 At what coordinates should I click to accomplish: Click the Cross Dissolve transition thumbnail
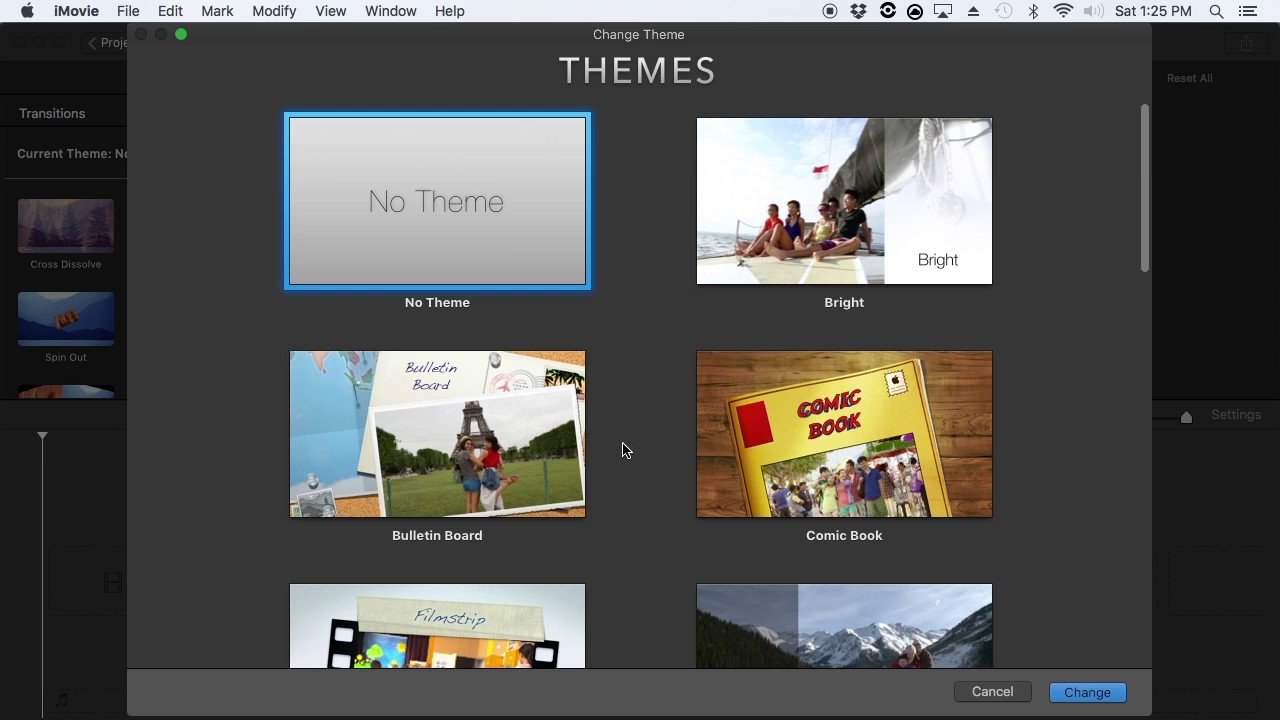click(x=66, y=226)
